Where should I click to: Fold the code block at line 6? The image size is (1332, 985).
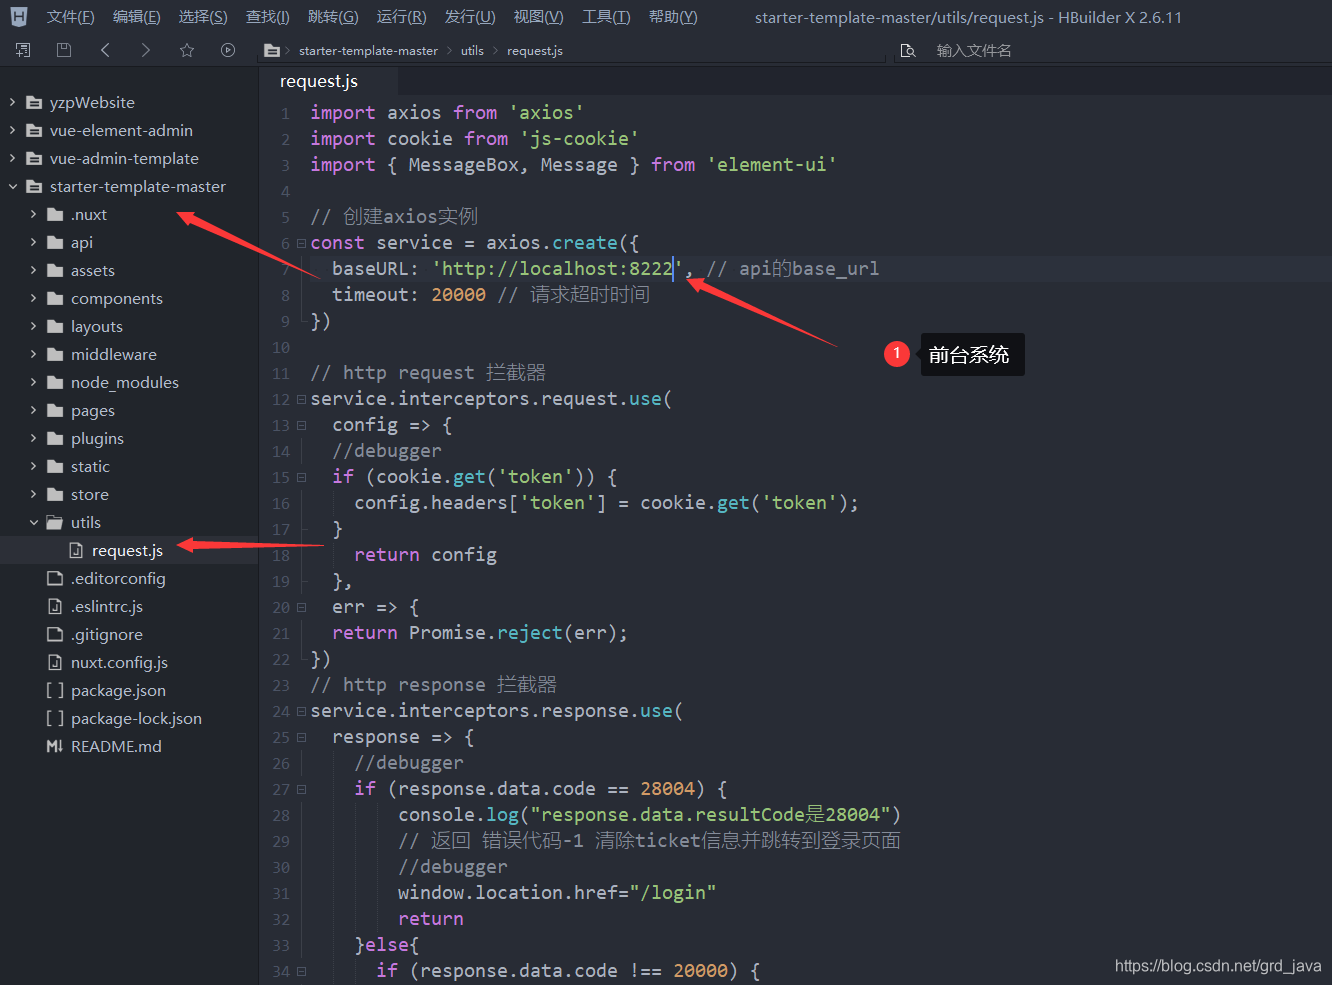tap(301, 243)
